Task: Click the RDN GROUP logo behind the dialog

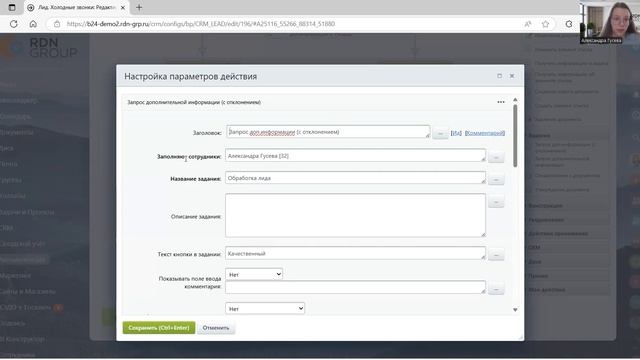Action: tap(40, 47)
